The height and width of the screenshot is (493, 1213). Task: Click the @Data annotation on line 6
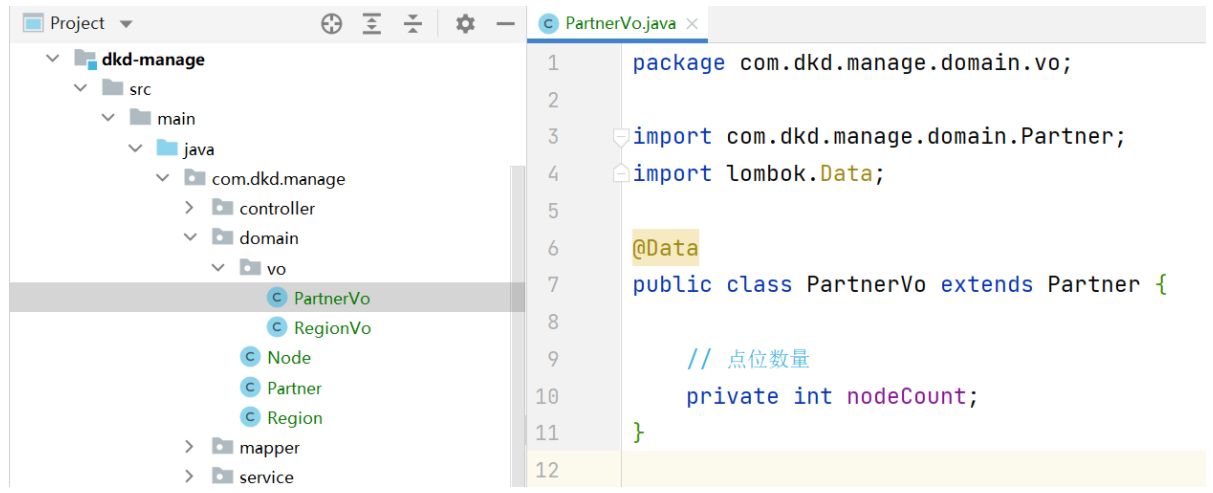(x=665, y=248)
